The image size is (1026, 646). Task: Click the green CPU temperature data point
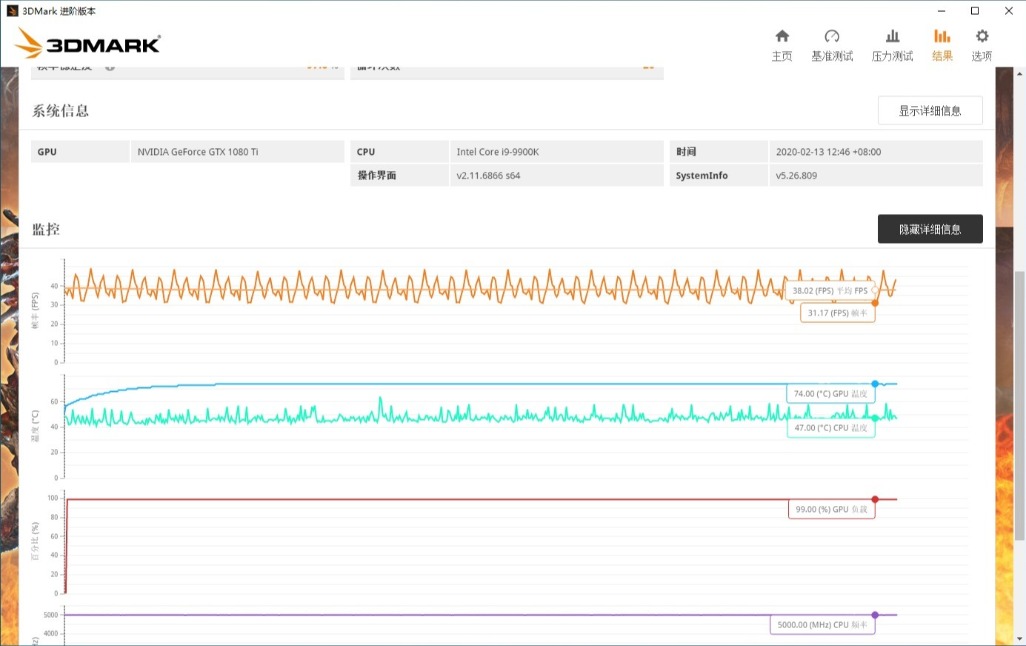point(875,418)
